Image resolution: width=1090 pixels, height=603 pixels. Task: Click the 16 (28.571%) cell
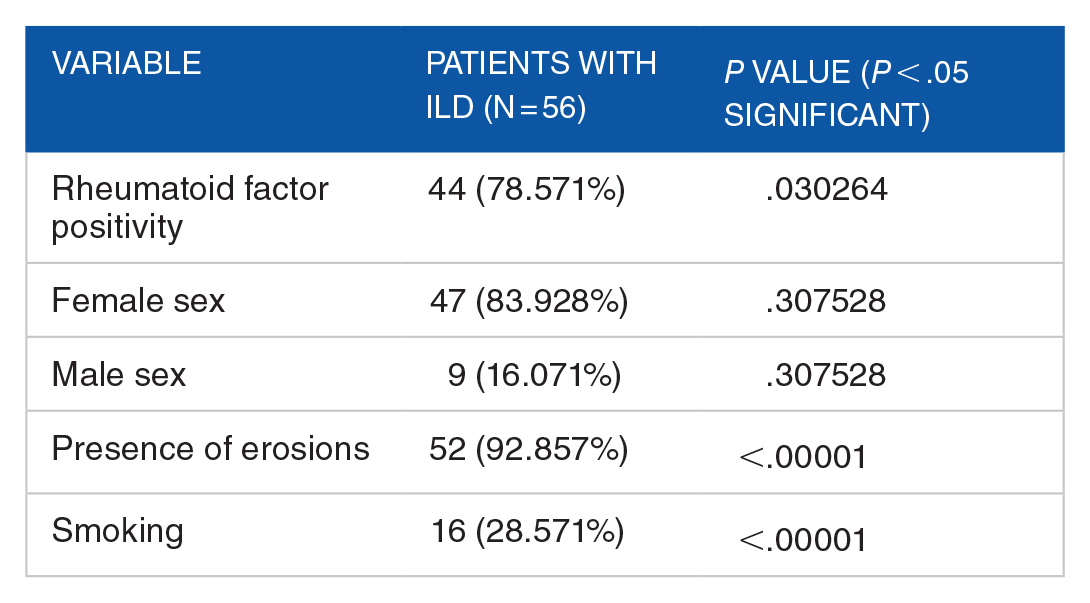[x=528, y=532]
